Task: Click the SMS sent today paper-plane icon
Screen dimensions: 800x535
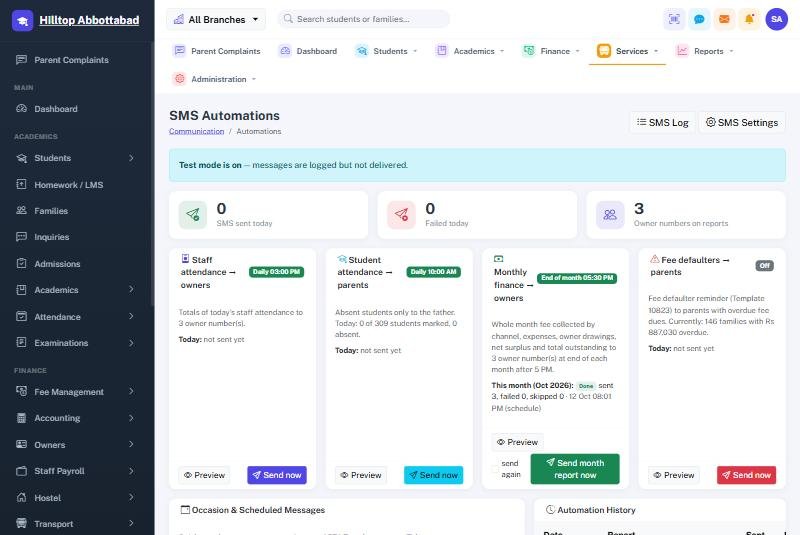Action: 193,215
